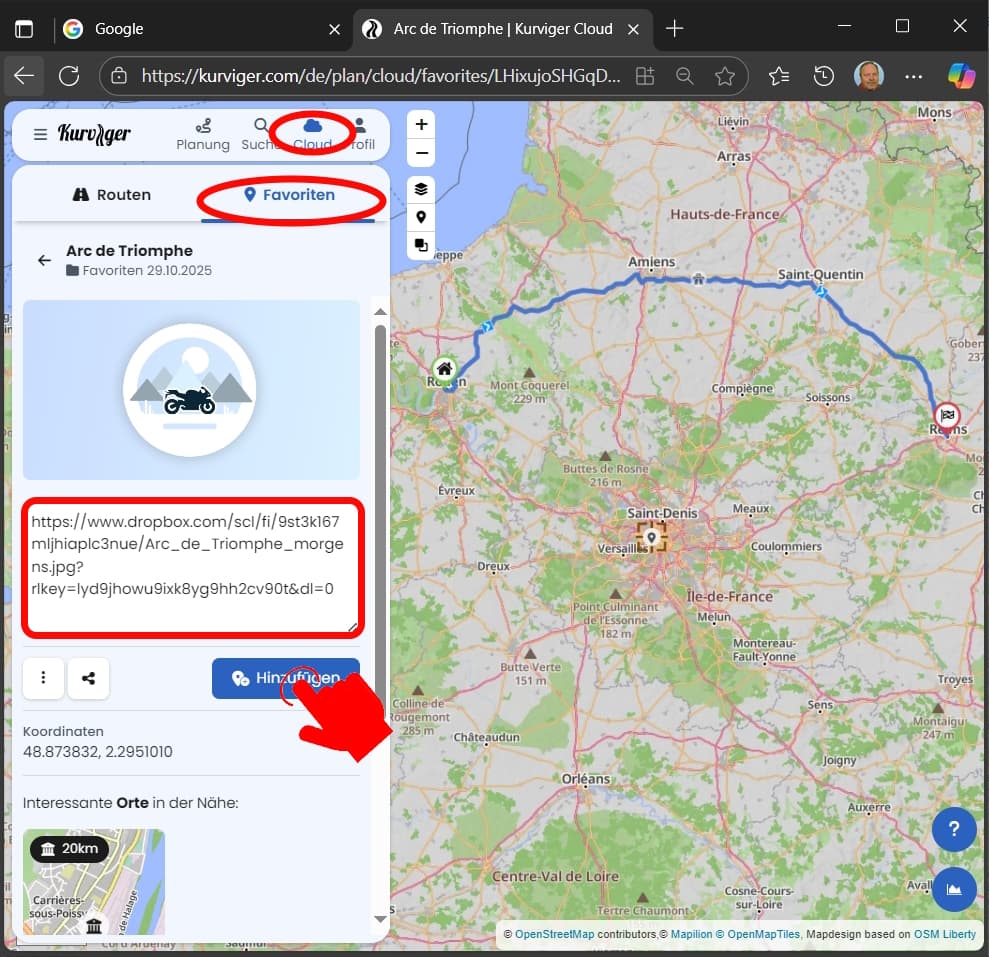Switch to the Routen tab
The height and width of the screenshot is (957, 989).
(112, 195)
